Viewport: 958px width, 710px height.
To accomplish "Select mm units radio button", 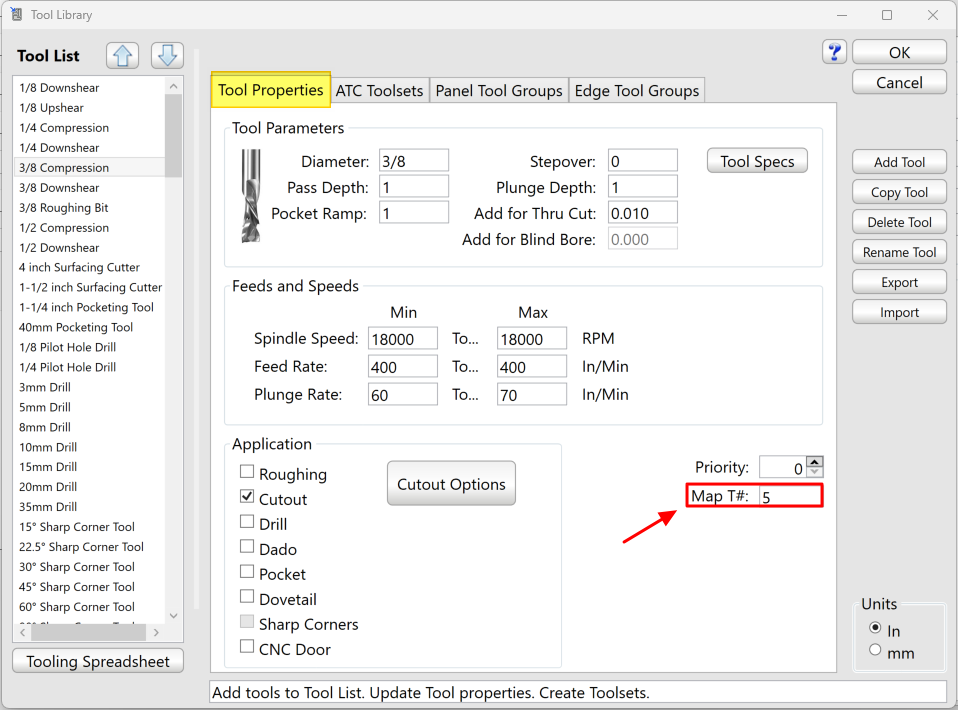I will tap(875, 651).
